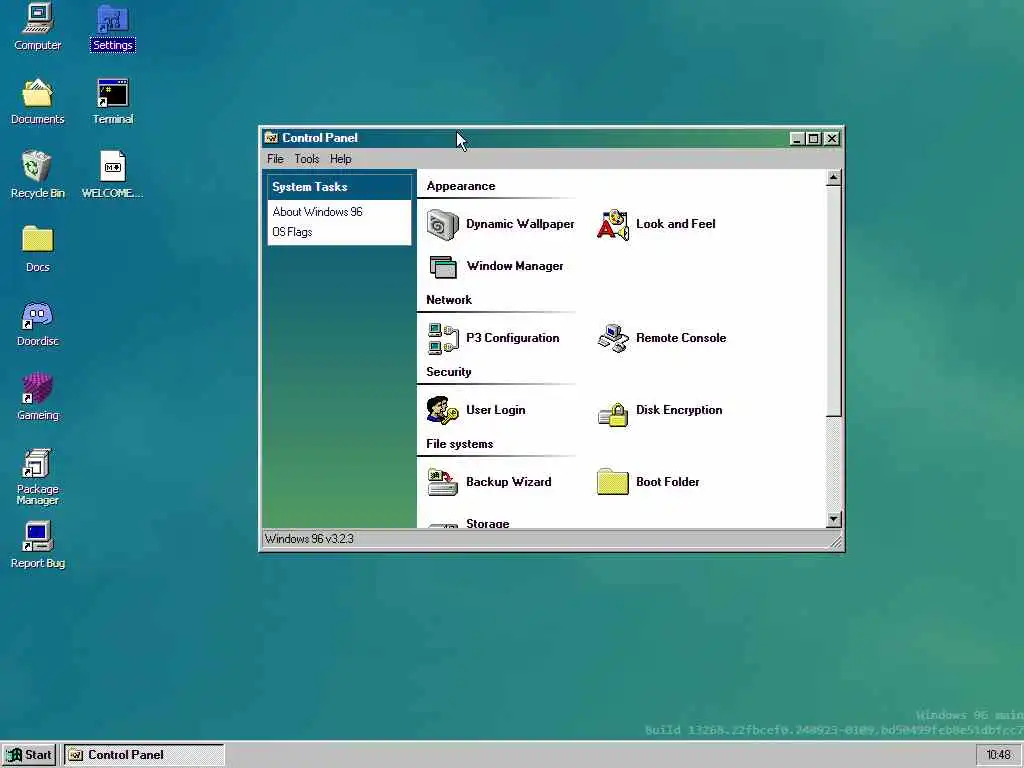This screenshot has height=768, width=1024.
Task: Click the Windows 96 v3.2.3 status text
Action: click(309, 539)
